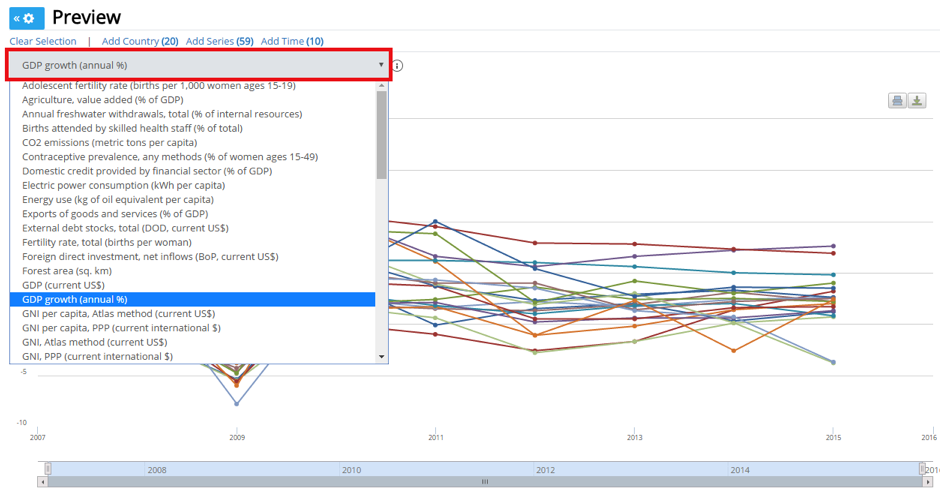This screenshot has height=496, width=941.
Task: Click the settings gear collapse button
Action: pyautogui.click(x=27, y=18)
